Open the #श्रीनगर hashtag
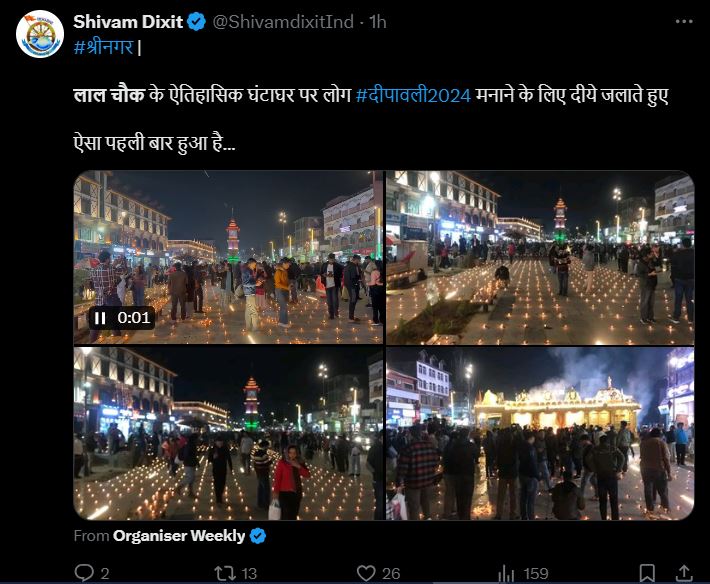This screenshot has width=710, height=584. pyautogui.click(x=104, y=47)
